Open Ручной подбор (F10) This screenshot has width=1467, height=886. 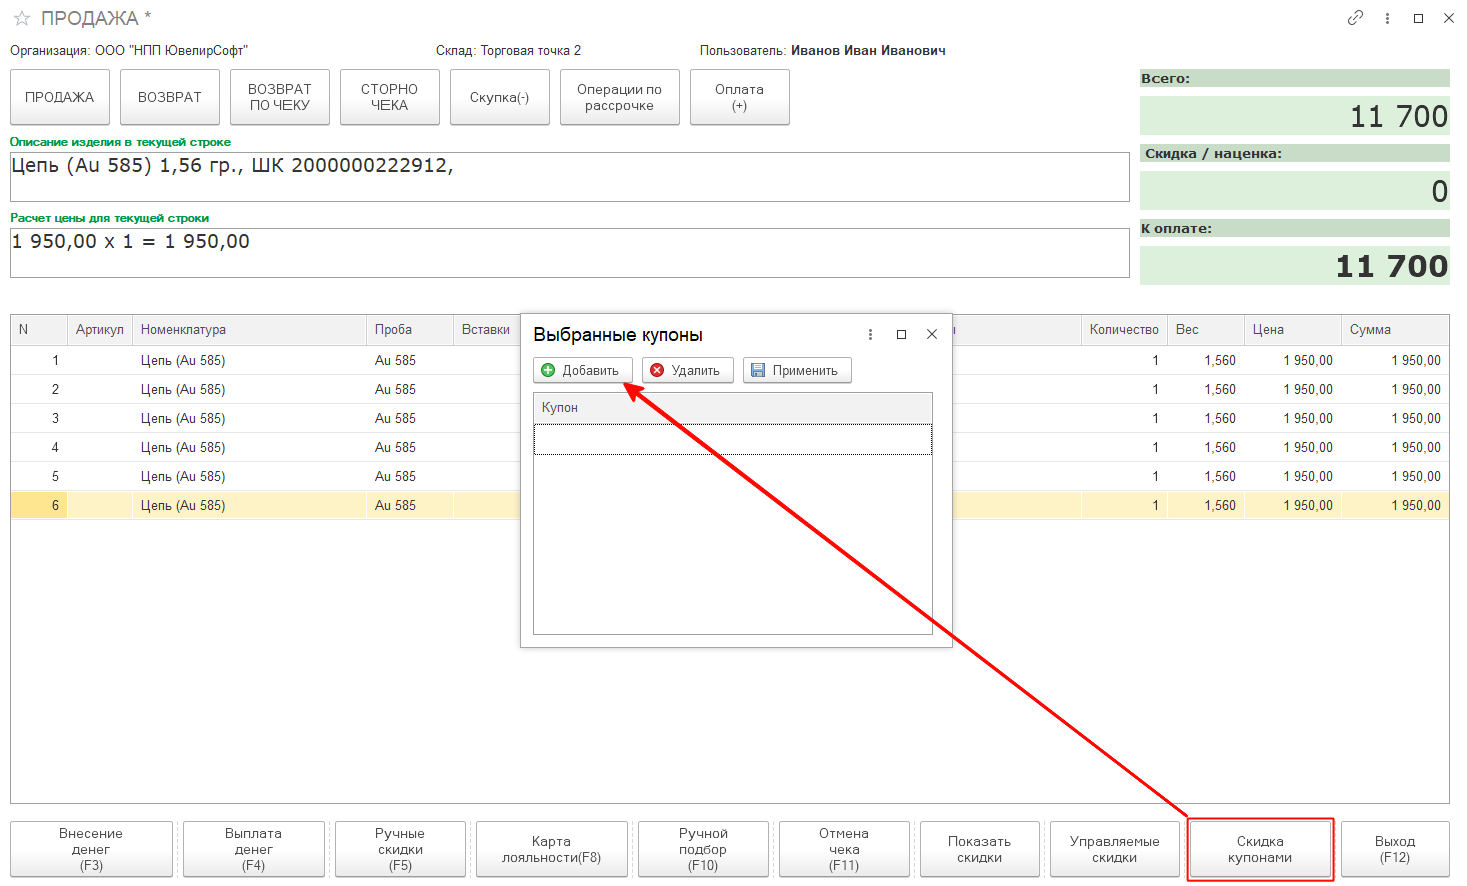pyautogui.click(x=703, y=849)
